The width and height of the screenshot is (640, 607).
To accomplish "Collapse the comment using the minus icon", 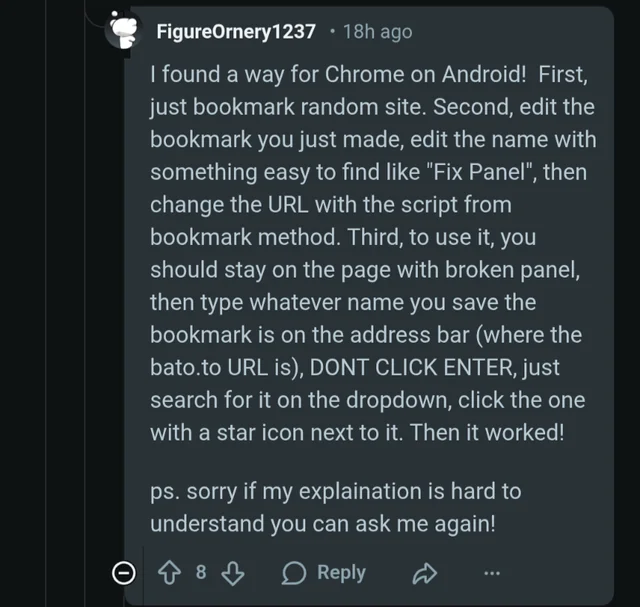I will (123, 573).
